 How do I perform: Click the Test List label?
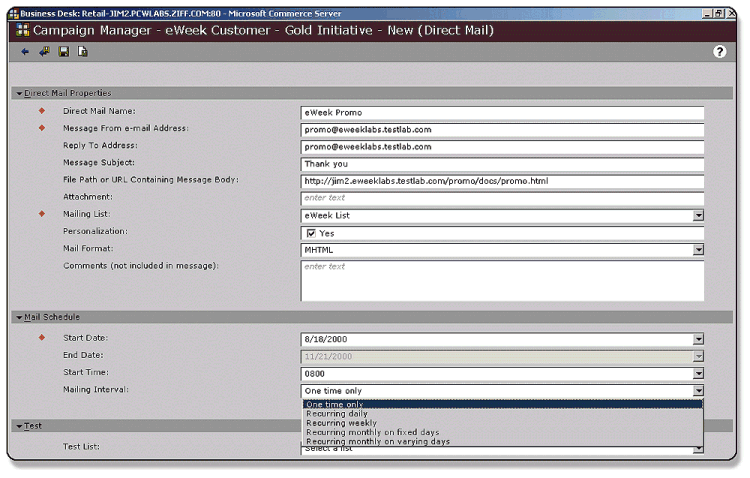81,446
